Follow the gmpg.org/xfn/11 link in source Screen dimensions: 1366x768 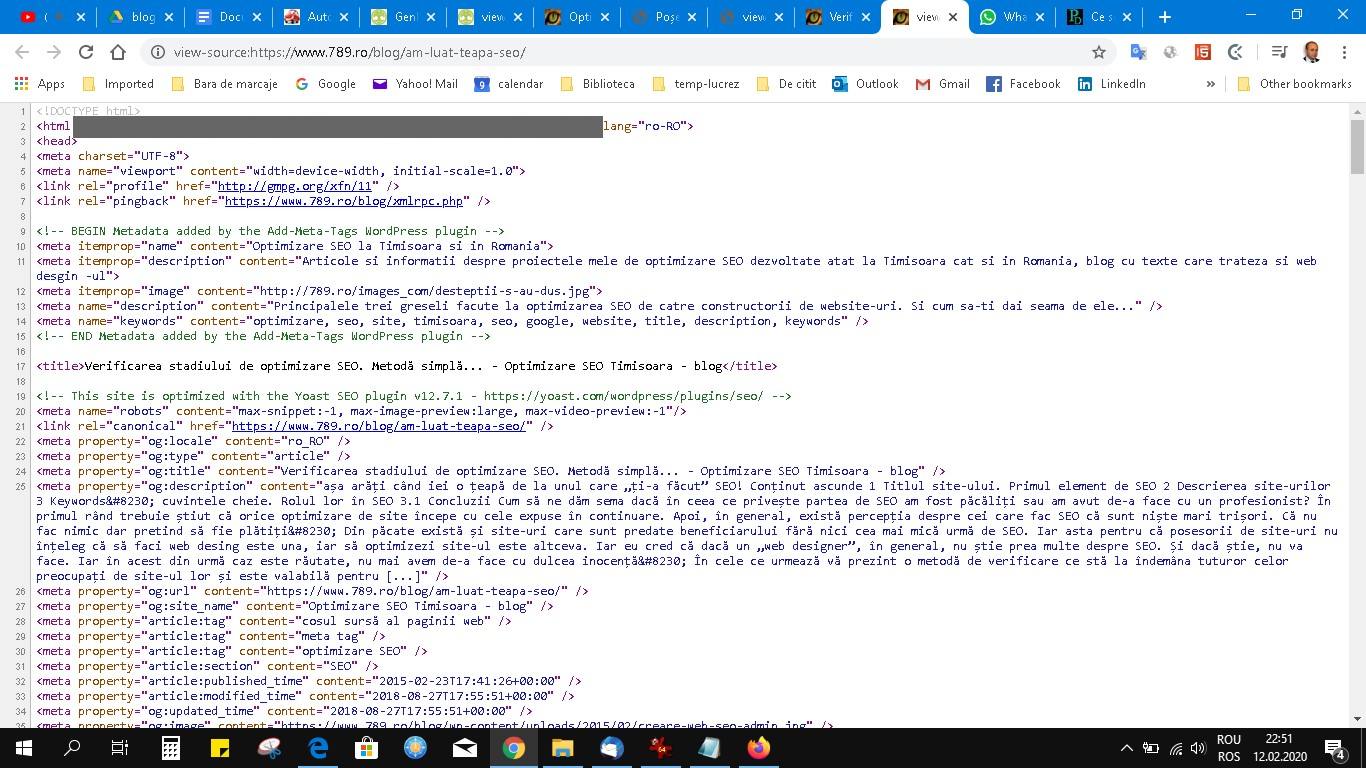pyautogui.click(x=295, y=186)
